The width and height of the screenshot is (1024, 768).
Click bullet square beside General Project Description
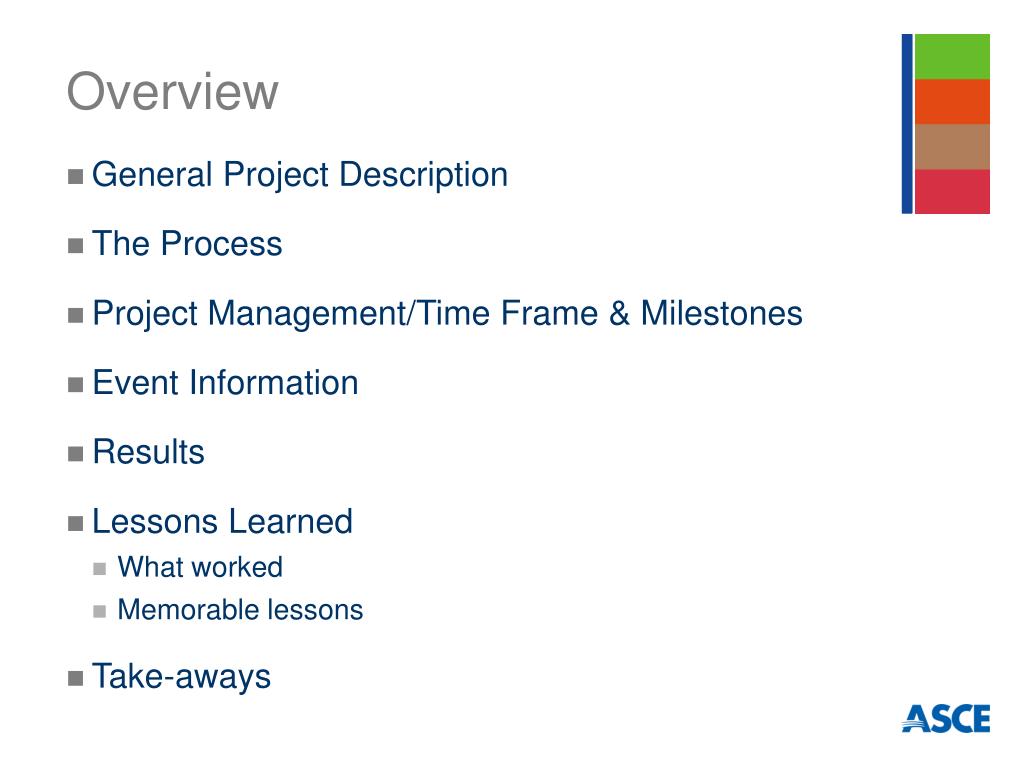(76, 177)
